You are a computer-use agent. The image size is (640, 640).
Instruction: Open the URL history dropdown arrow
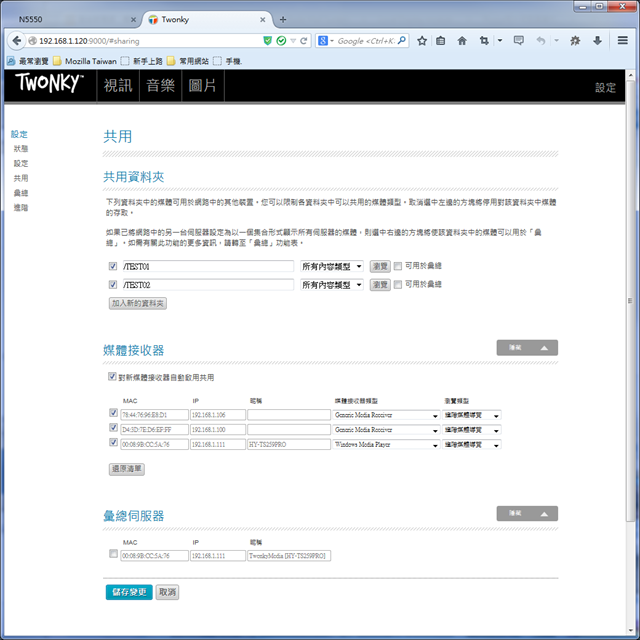293,41
